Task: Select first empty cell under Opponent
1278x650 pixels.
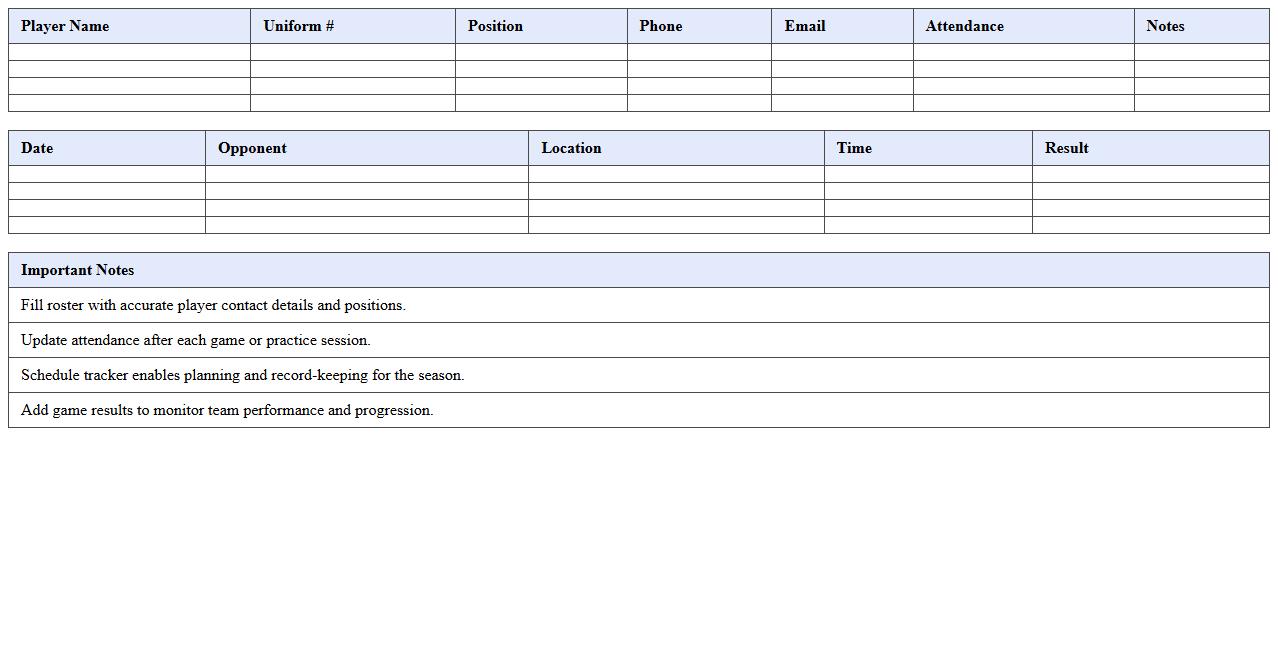Action: [x=366, y=174]
